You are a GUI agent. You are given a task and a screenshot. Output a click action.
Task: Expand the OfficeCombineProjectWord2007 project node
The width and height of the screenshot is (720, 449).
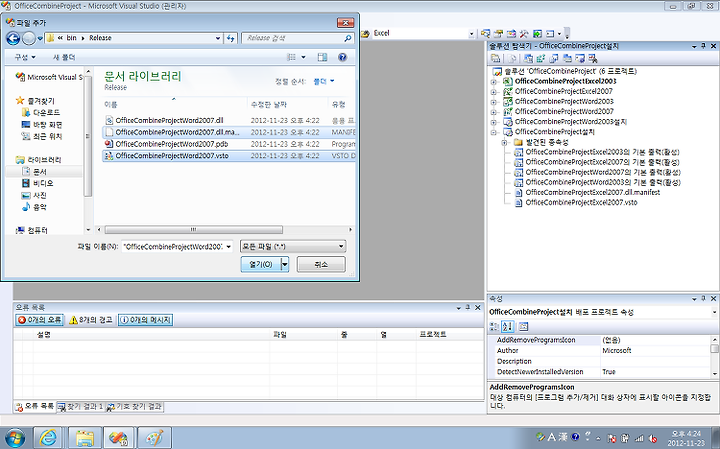[x=494, y=112]
